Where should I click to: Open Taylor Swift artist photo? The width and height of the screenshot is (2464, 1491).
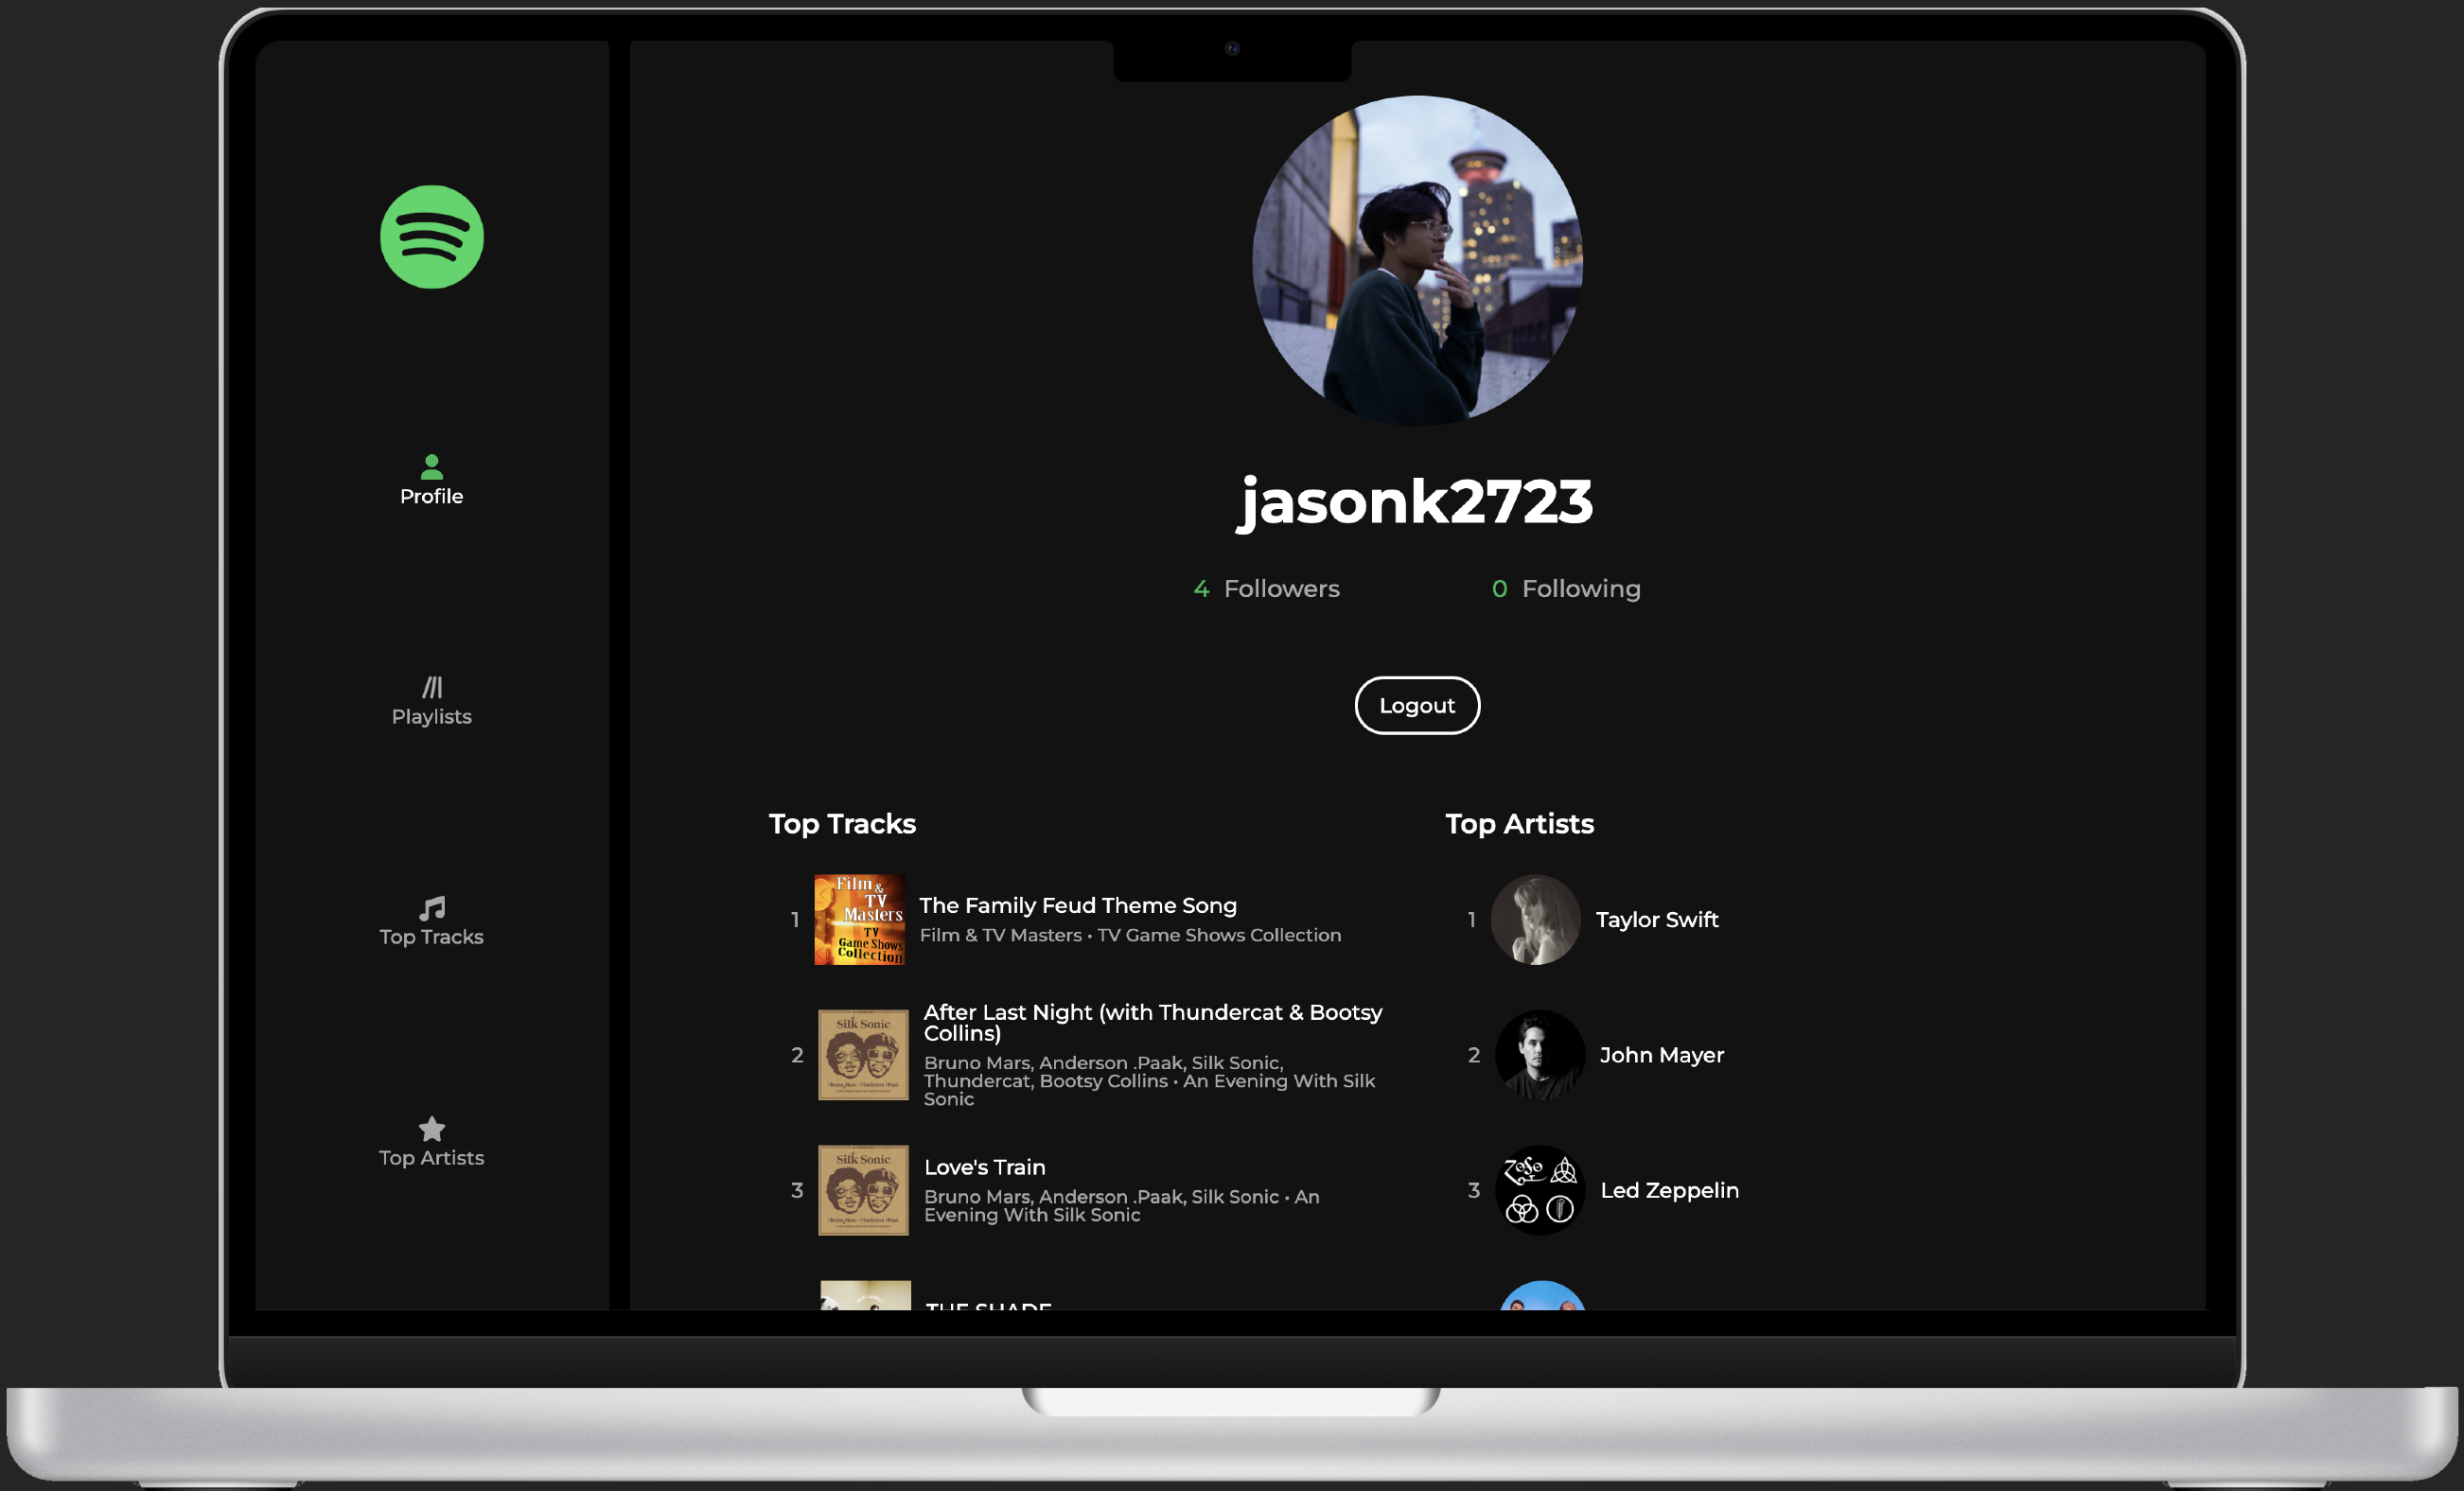1536,920
